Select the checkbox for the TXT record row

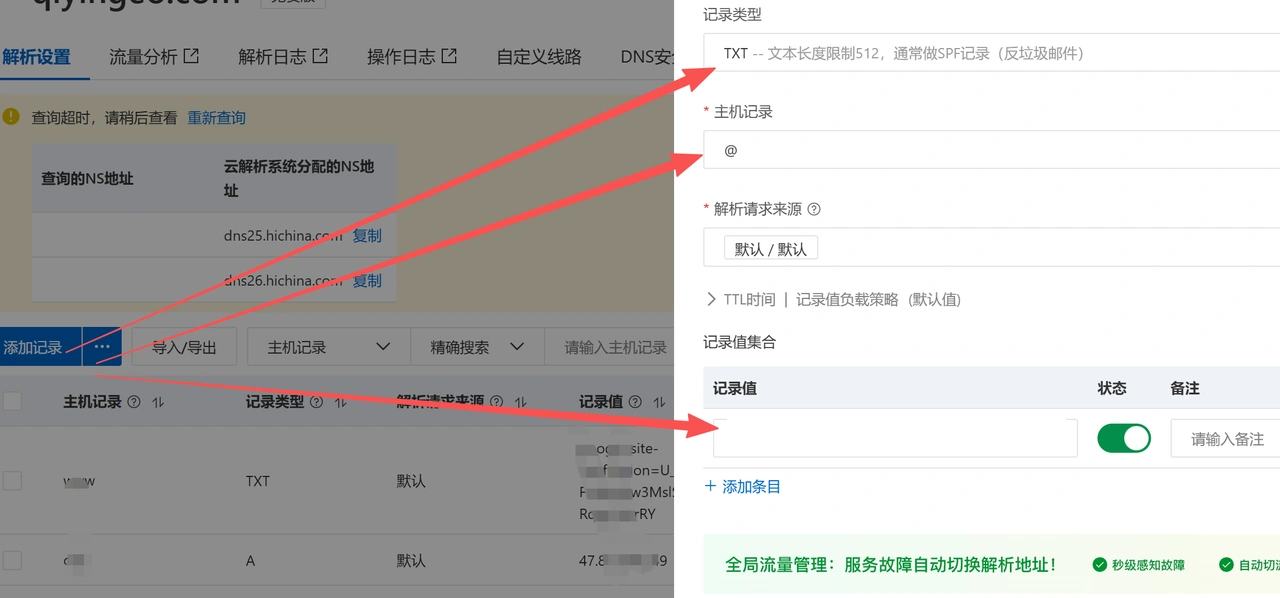[x=12, y=481]
